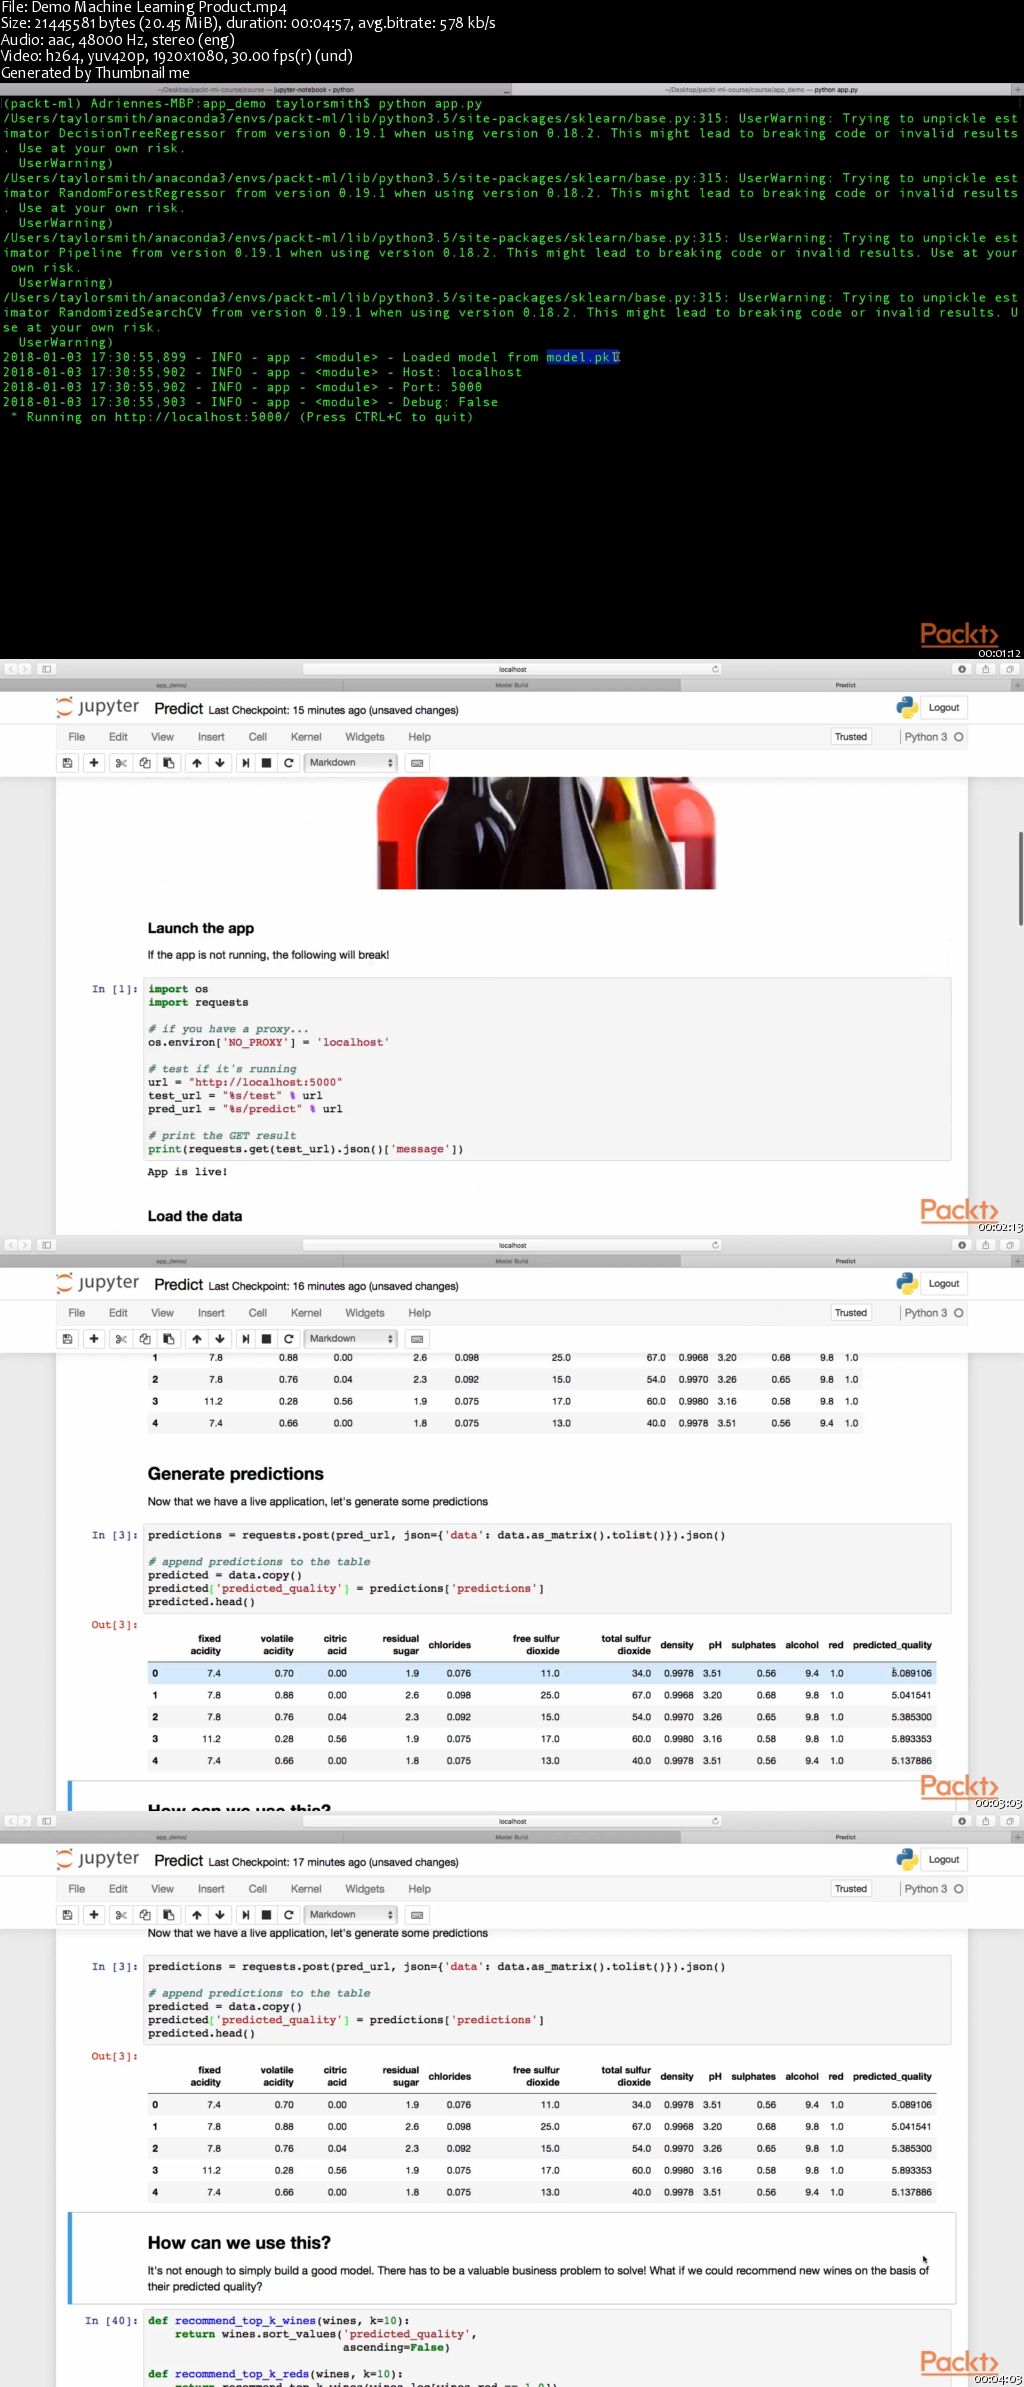The image size is (1024, 2387).
Task: Restart kernel in the '16 minutes ago' notebook
Action: (x=289, y=1339)
